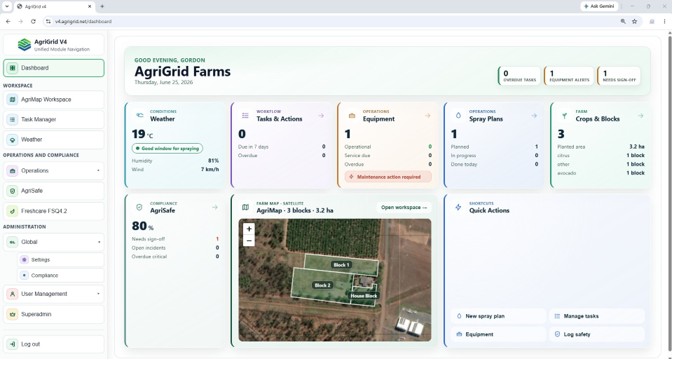This screenshot has height=372, width=685.
Task: Open Settings under Global
Action: 61,260
